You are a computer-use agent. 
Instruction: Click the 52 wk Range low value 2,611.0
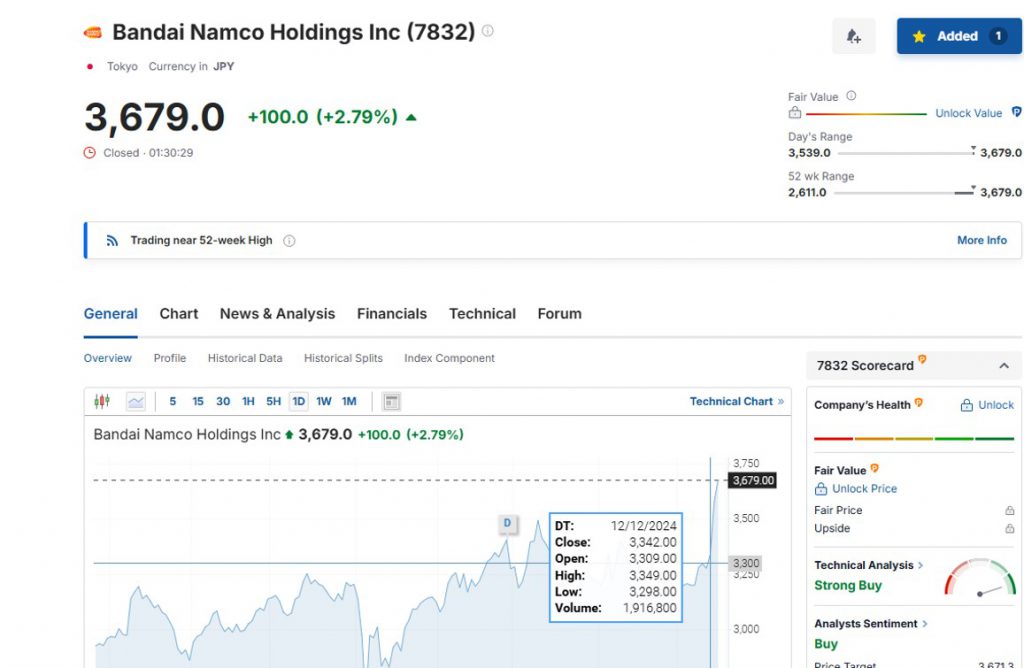[x=807, y=193]
